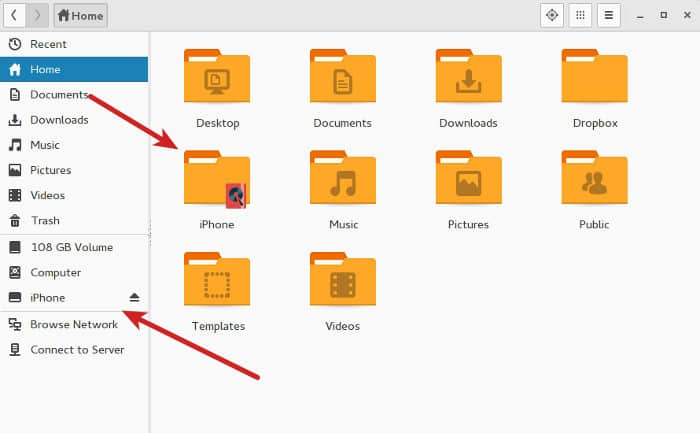700x433 pixels.
Task: Open the iPhone folder icon
Action: pos(217,179)
